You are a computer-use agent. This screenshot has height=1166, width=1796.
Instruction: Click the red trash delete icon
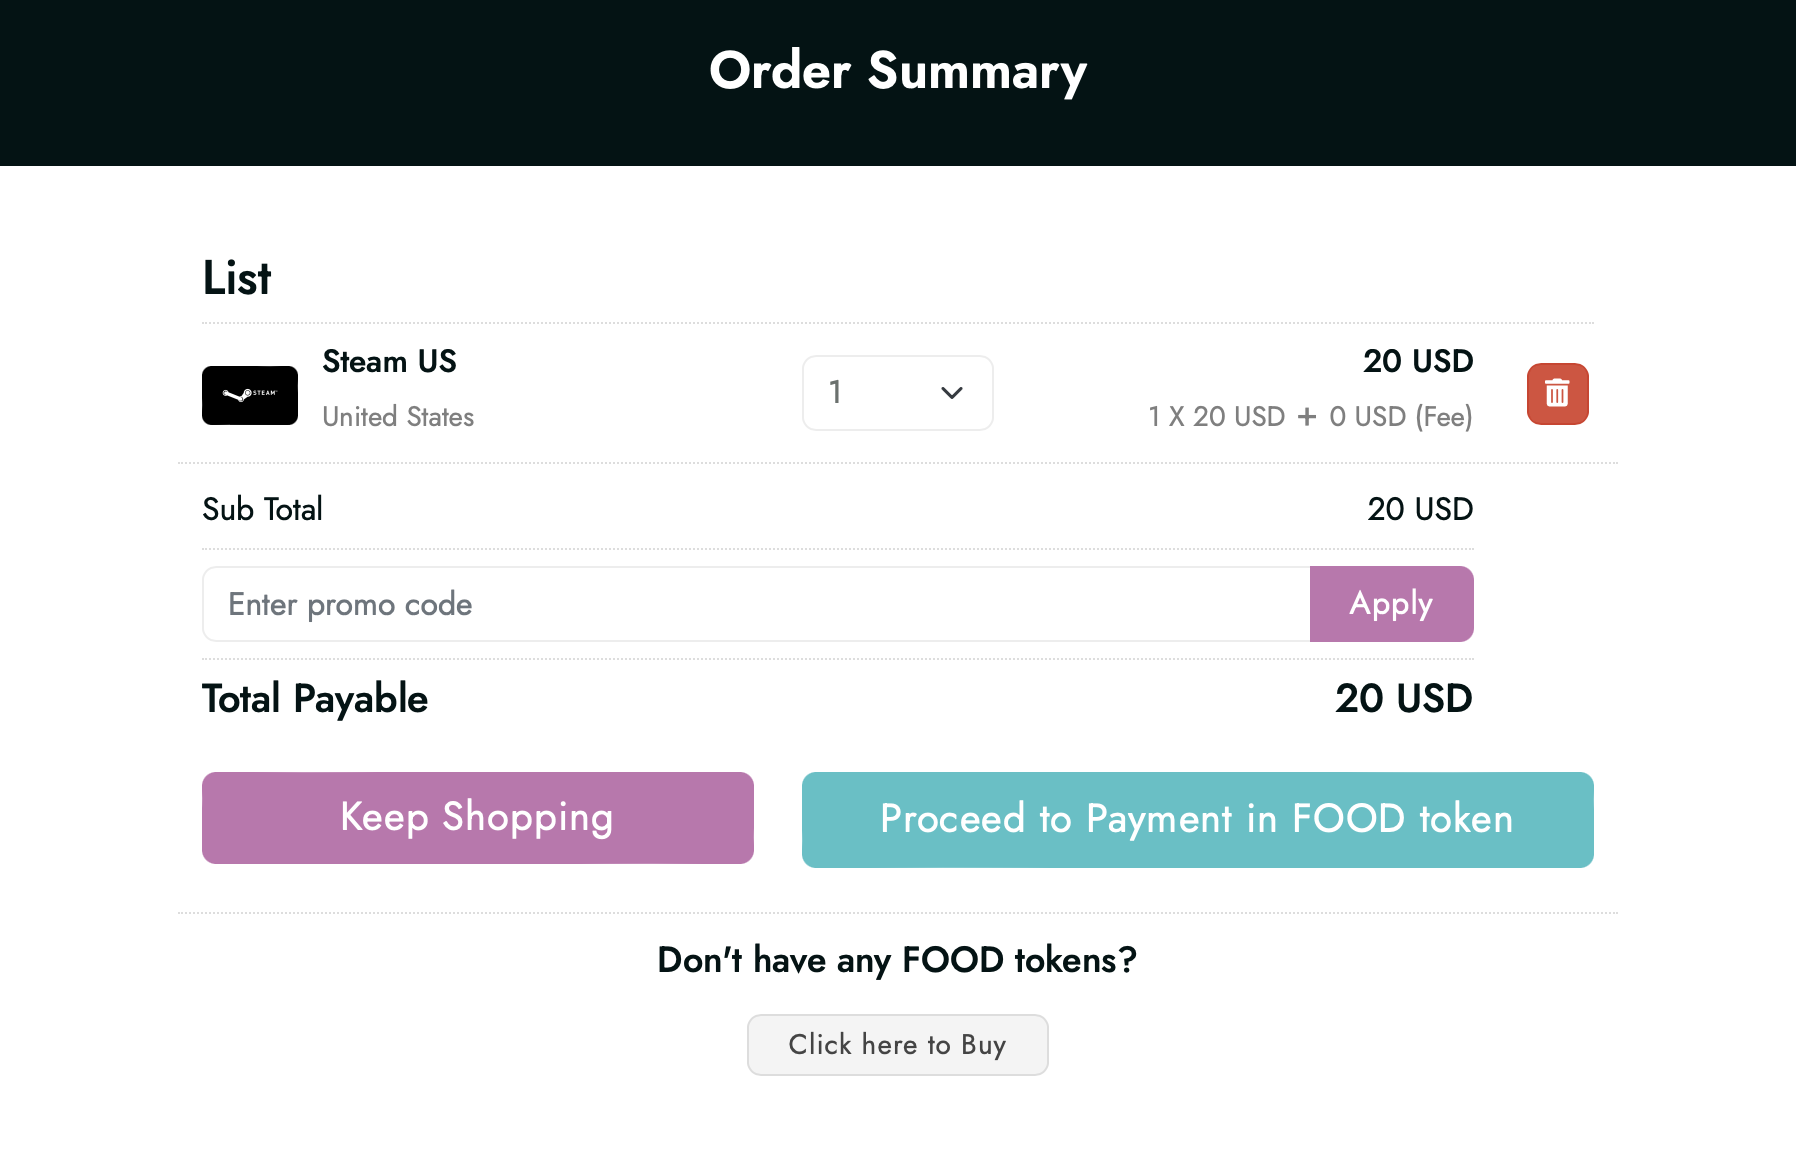pyautogui.click(x=1557, y=393)
